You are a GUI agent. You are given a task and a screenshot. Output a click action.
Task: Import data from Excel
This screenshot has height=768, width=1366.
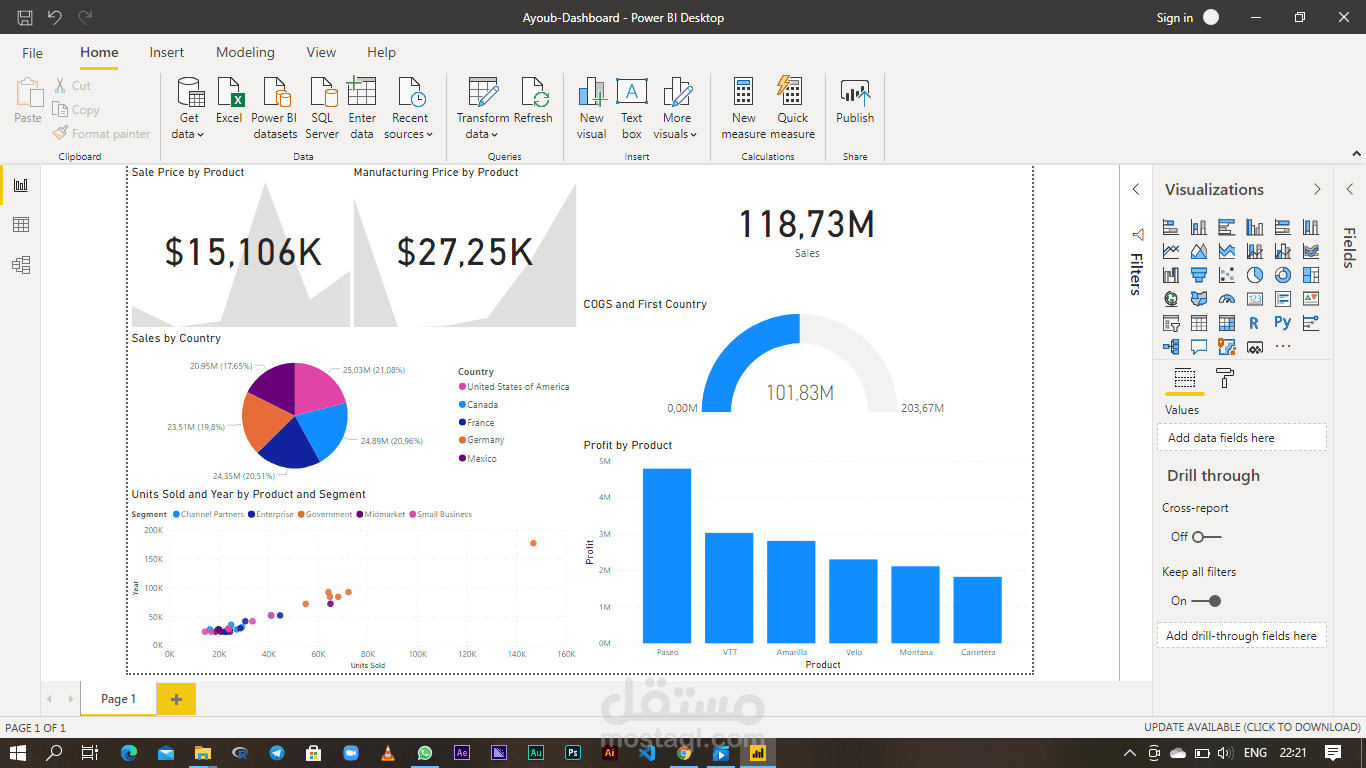pyautogui.click(x=229, y=102)
